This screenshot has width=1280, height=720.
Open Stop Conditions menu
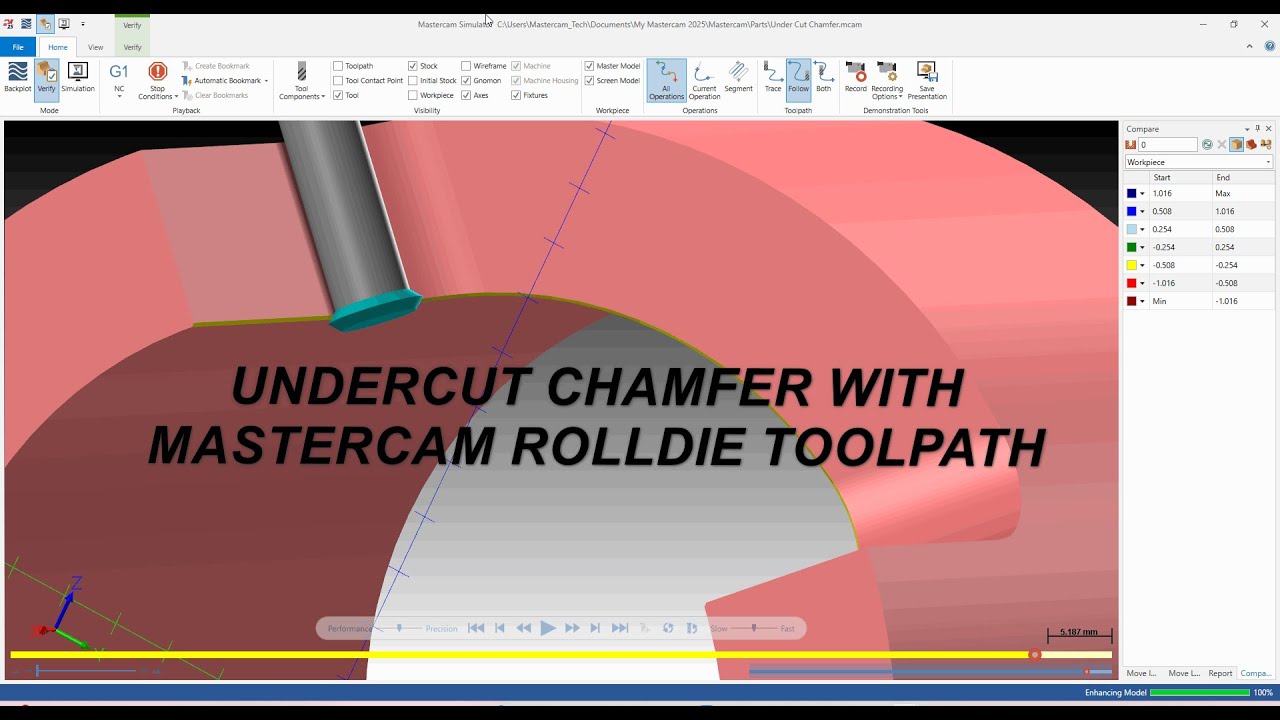[158, 81]
